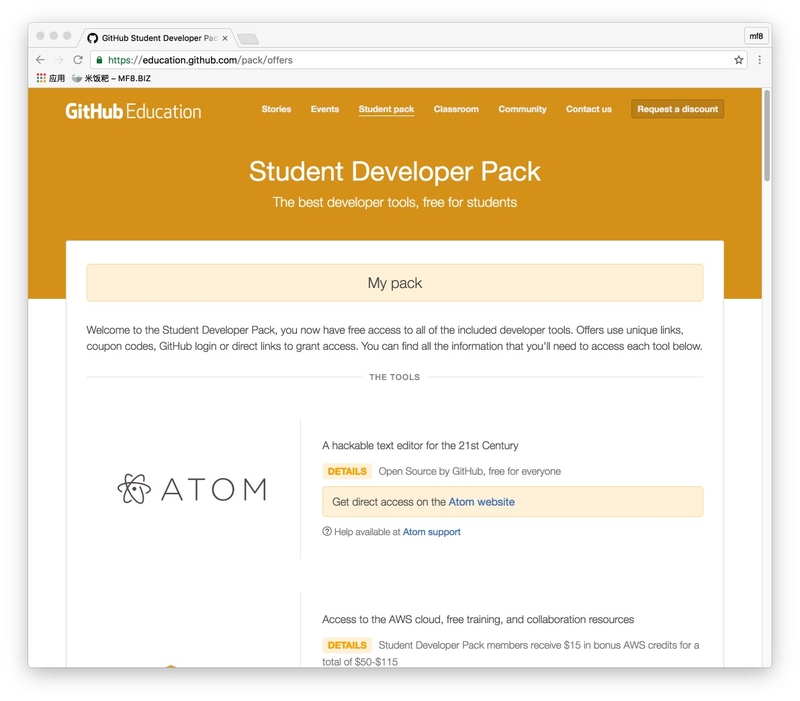This screenshot has height=701, width=800.
Task: Click the browser back arrow
Action: 40,60
